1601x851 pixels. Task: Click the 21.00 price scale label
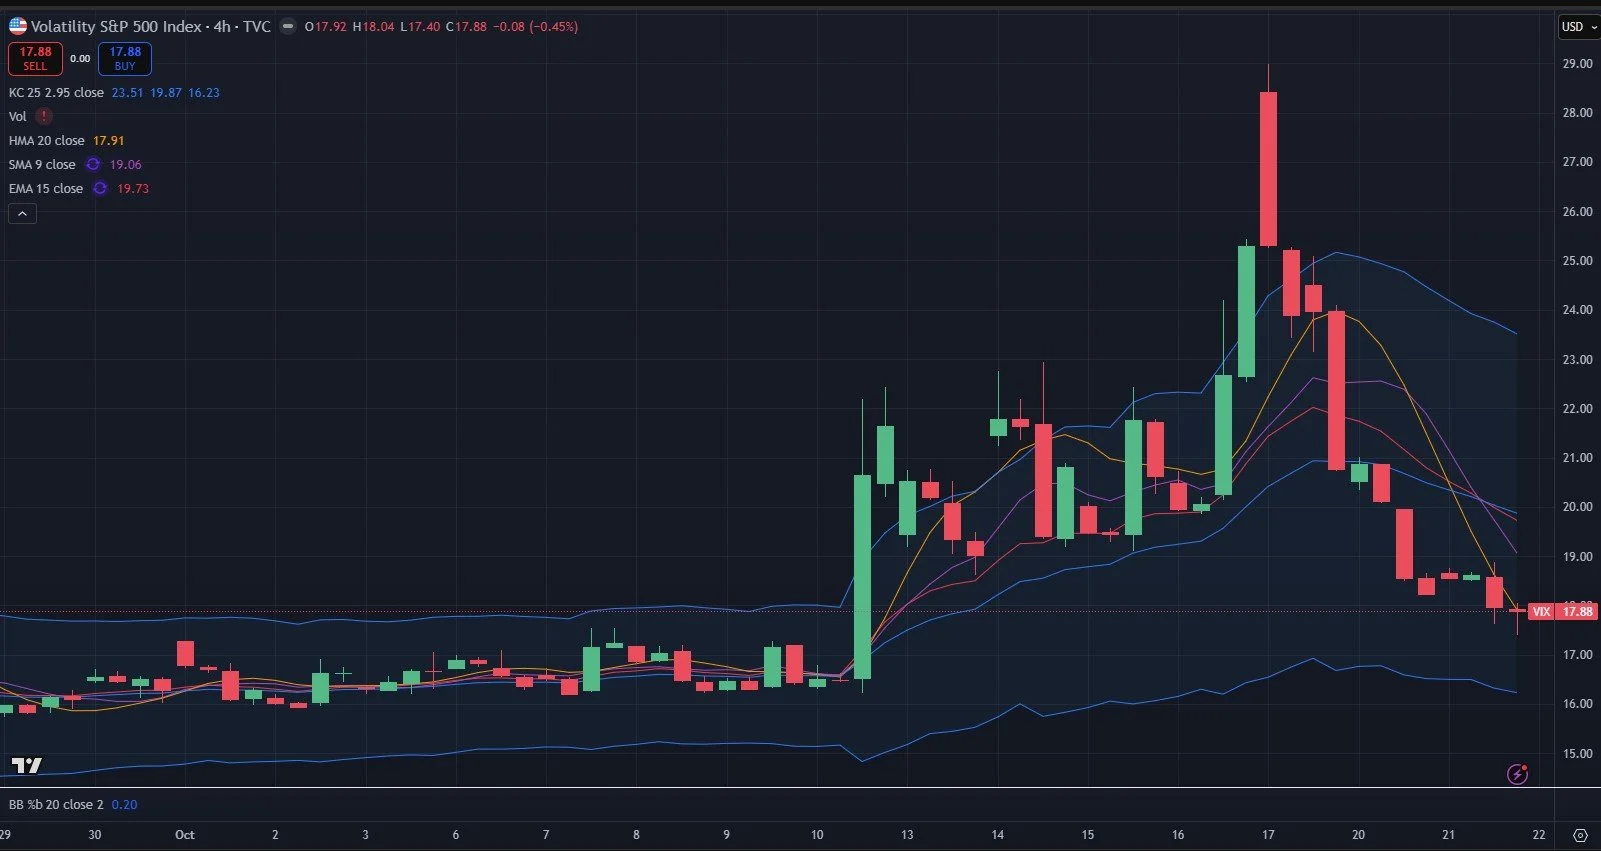tap(1578, 457)
